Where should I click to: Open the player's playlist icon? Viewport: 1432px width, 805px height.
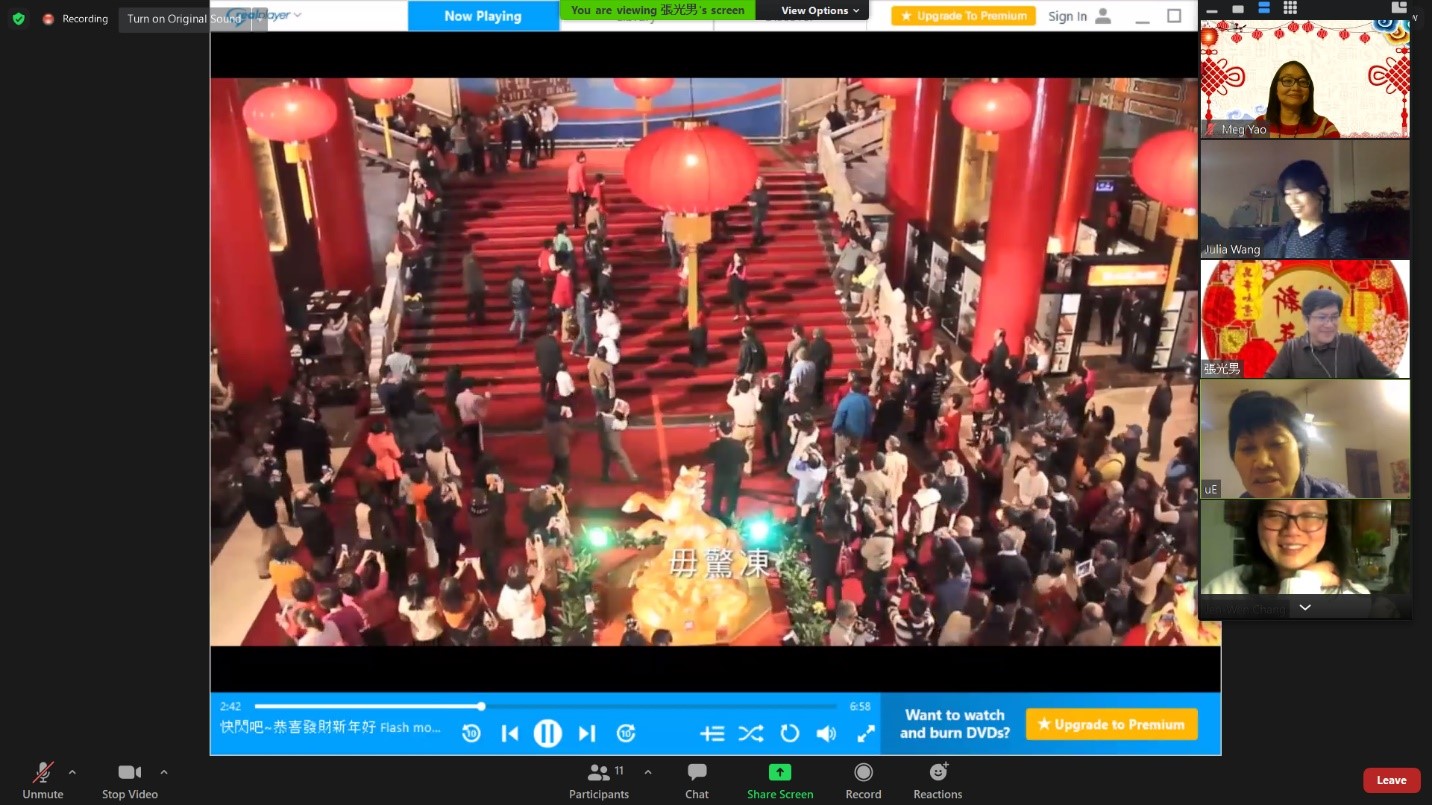pyautogui.click(x=712, y=733)
